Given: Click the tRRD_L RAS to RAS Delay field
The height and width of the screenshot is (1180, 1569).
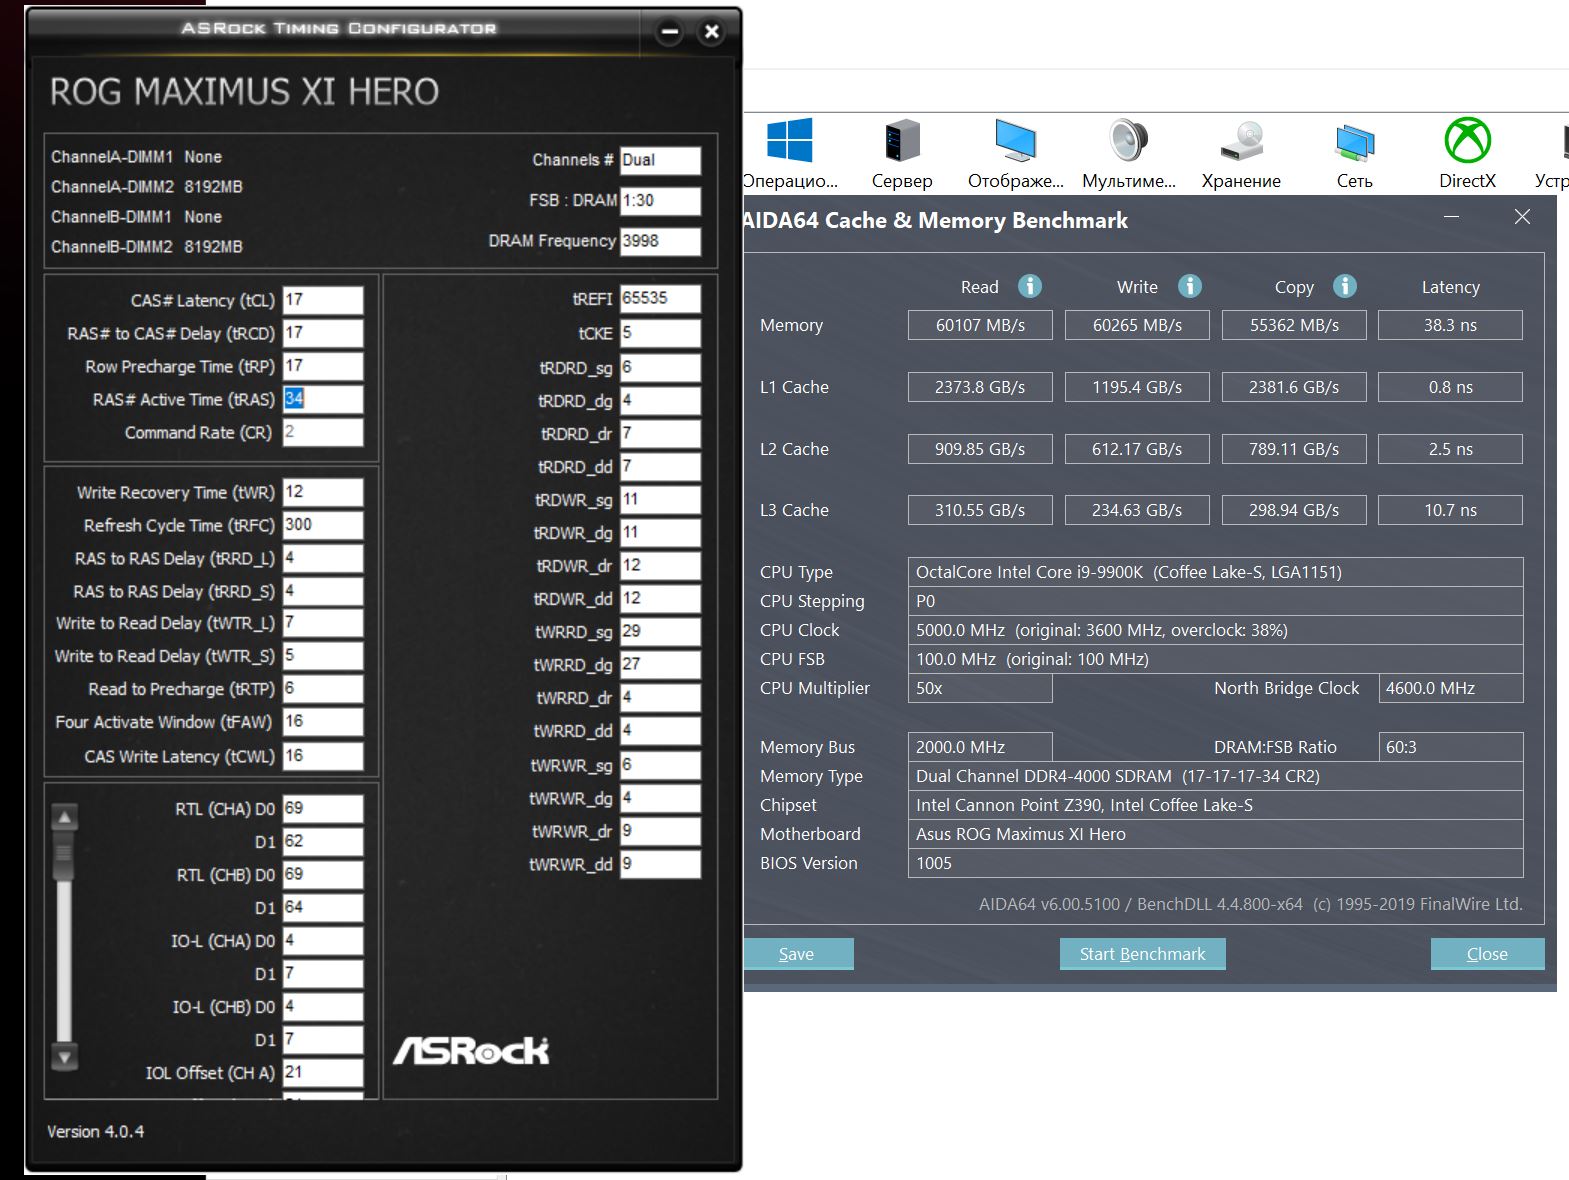Looking at the screenshot, I should pos(323,558).
